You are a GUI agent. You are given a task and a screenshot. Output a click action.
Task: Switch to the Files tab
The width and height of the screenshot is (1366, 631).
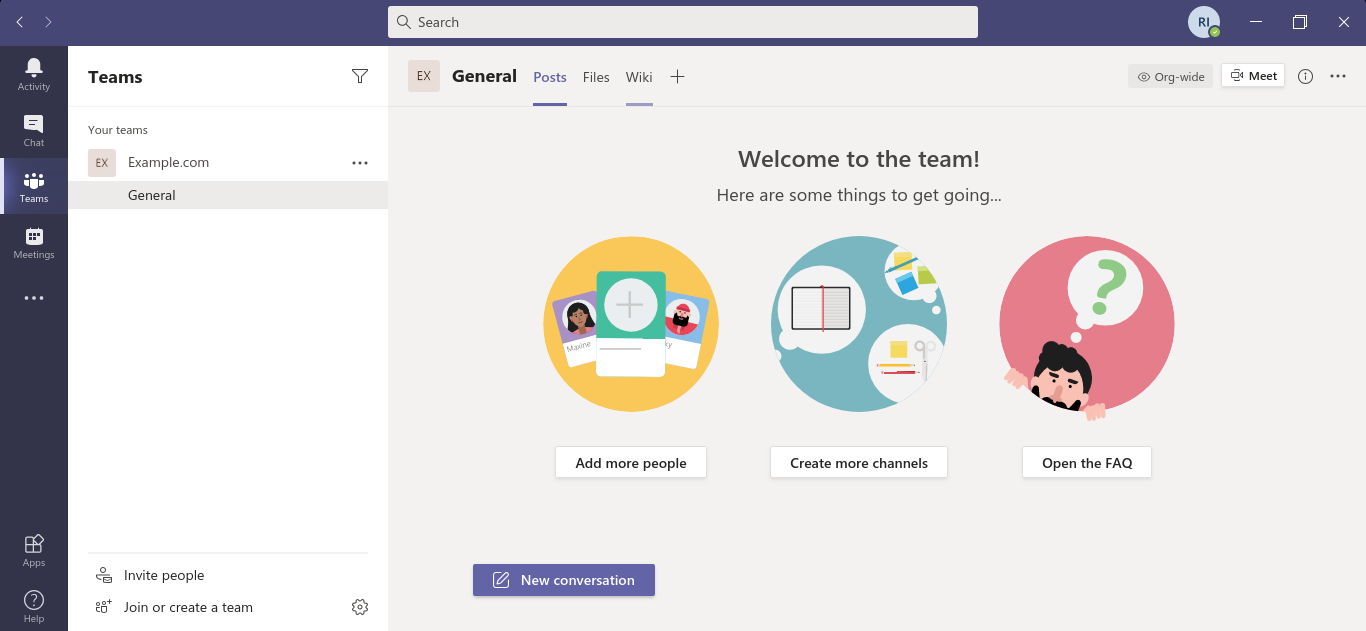coord(596,77)
